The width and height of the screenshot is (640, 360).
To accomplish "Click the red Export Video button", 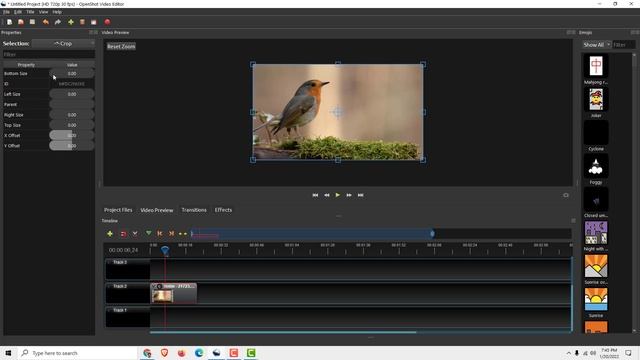I will [107, 22].
